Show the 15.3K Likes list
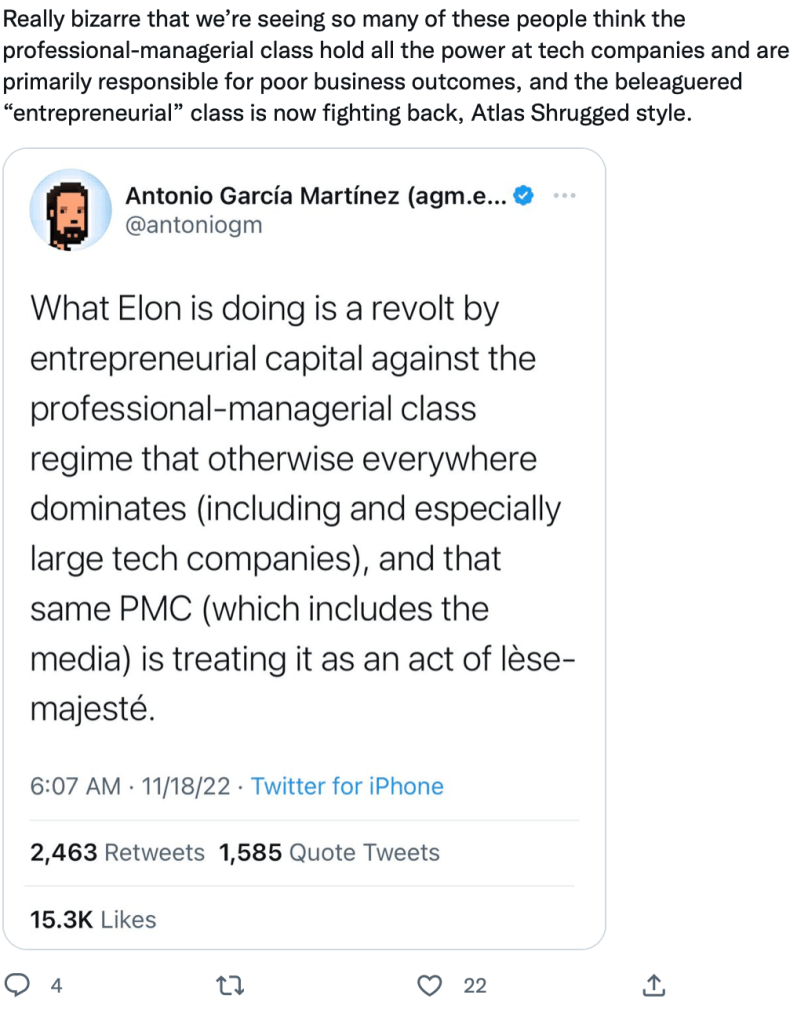The height and width of the screenshot is (1024, 808). coord(93,919)
